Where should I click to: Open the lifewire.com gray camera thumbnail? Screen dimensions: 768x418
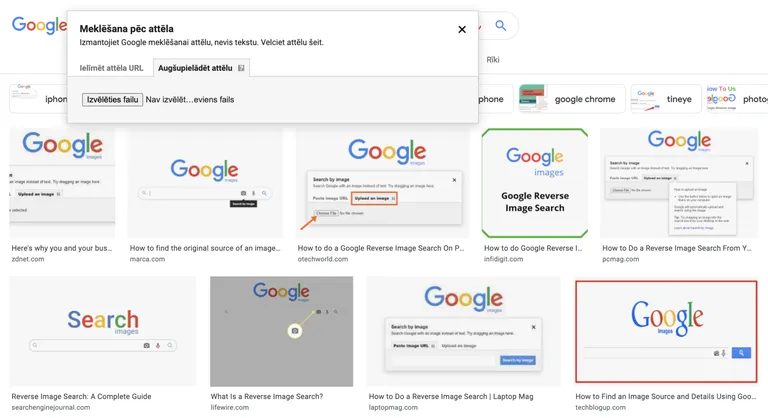coord(282,331)
